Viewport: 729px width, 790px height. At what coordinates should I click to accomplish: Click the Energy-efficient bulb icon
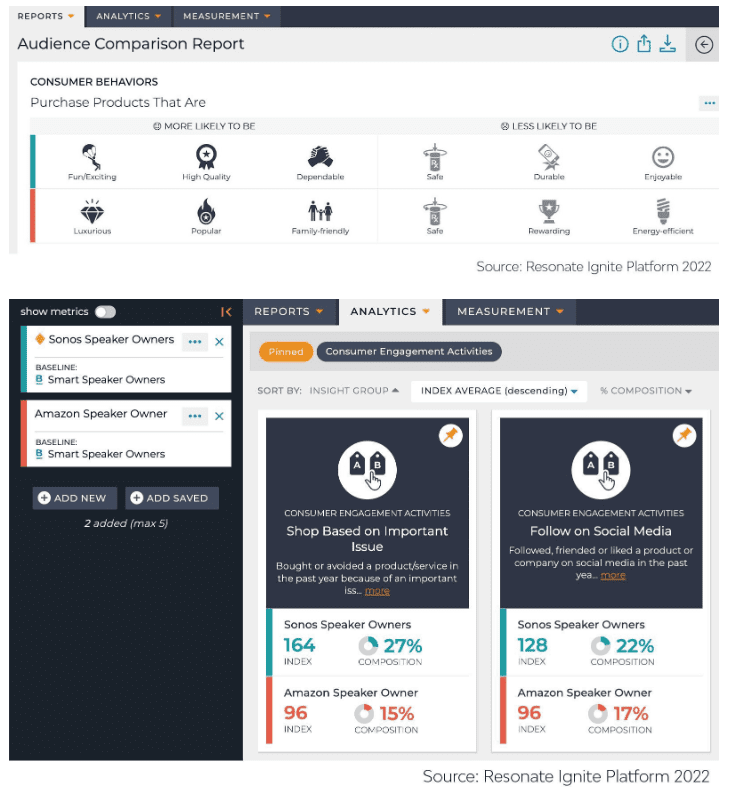[663, 211]
